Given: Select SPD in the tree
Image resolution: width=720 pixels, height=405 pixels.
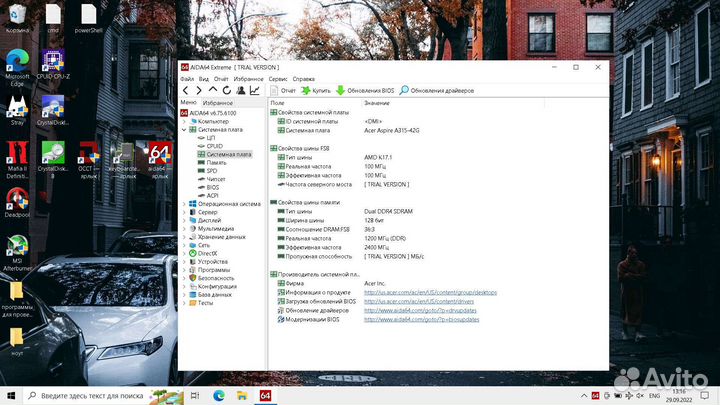Looking at the screenshot, I should point(212,171).
